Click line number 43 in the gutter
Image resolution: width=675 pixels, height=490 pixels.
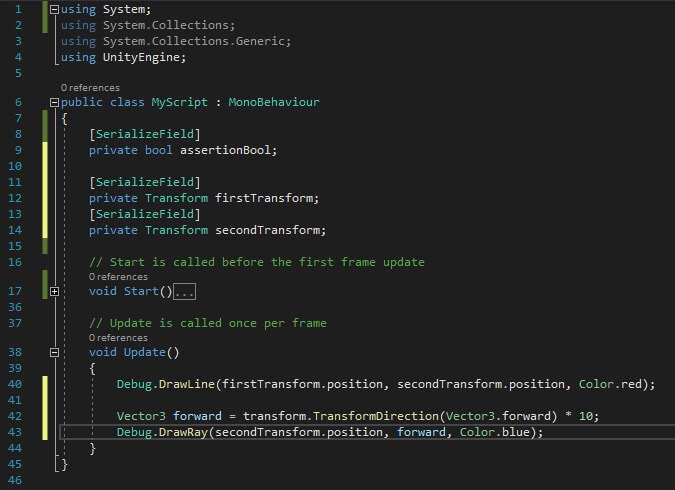coord(16,432)
